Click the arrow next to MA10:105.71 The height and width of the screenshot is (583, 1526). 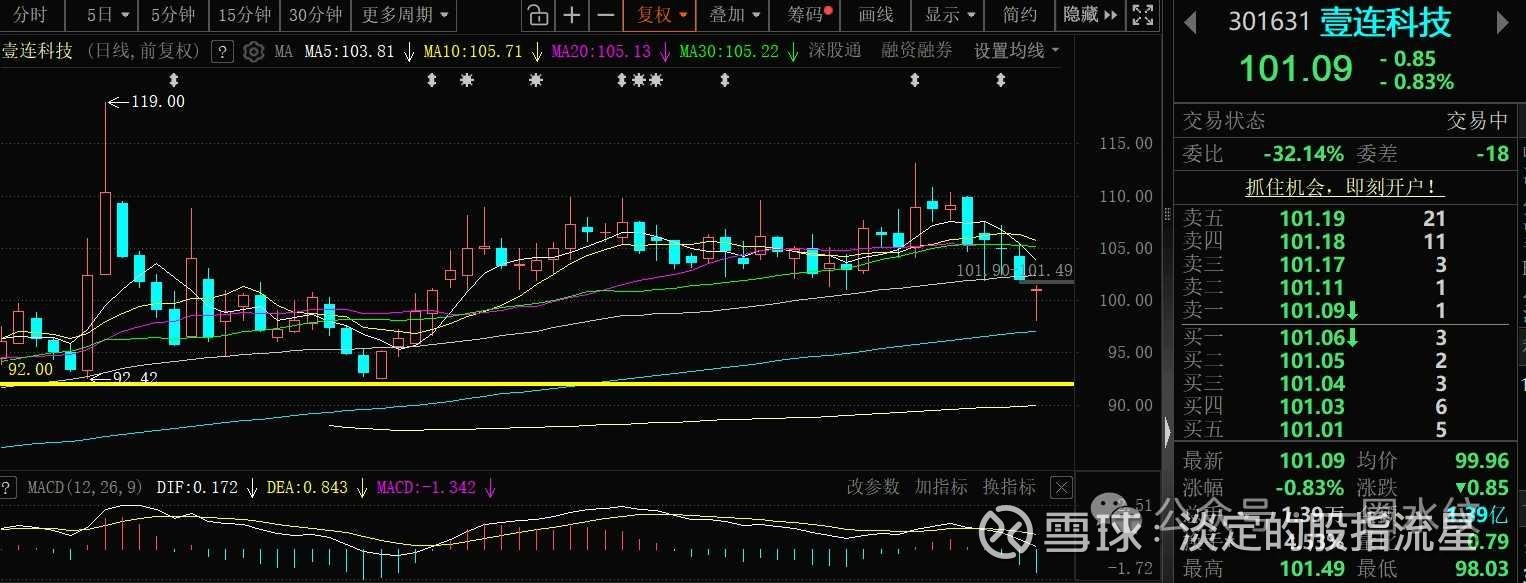click(537, 51)
